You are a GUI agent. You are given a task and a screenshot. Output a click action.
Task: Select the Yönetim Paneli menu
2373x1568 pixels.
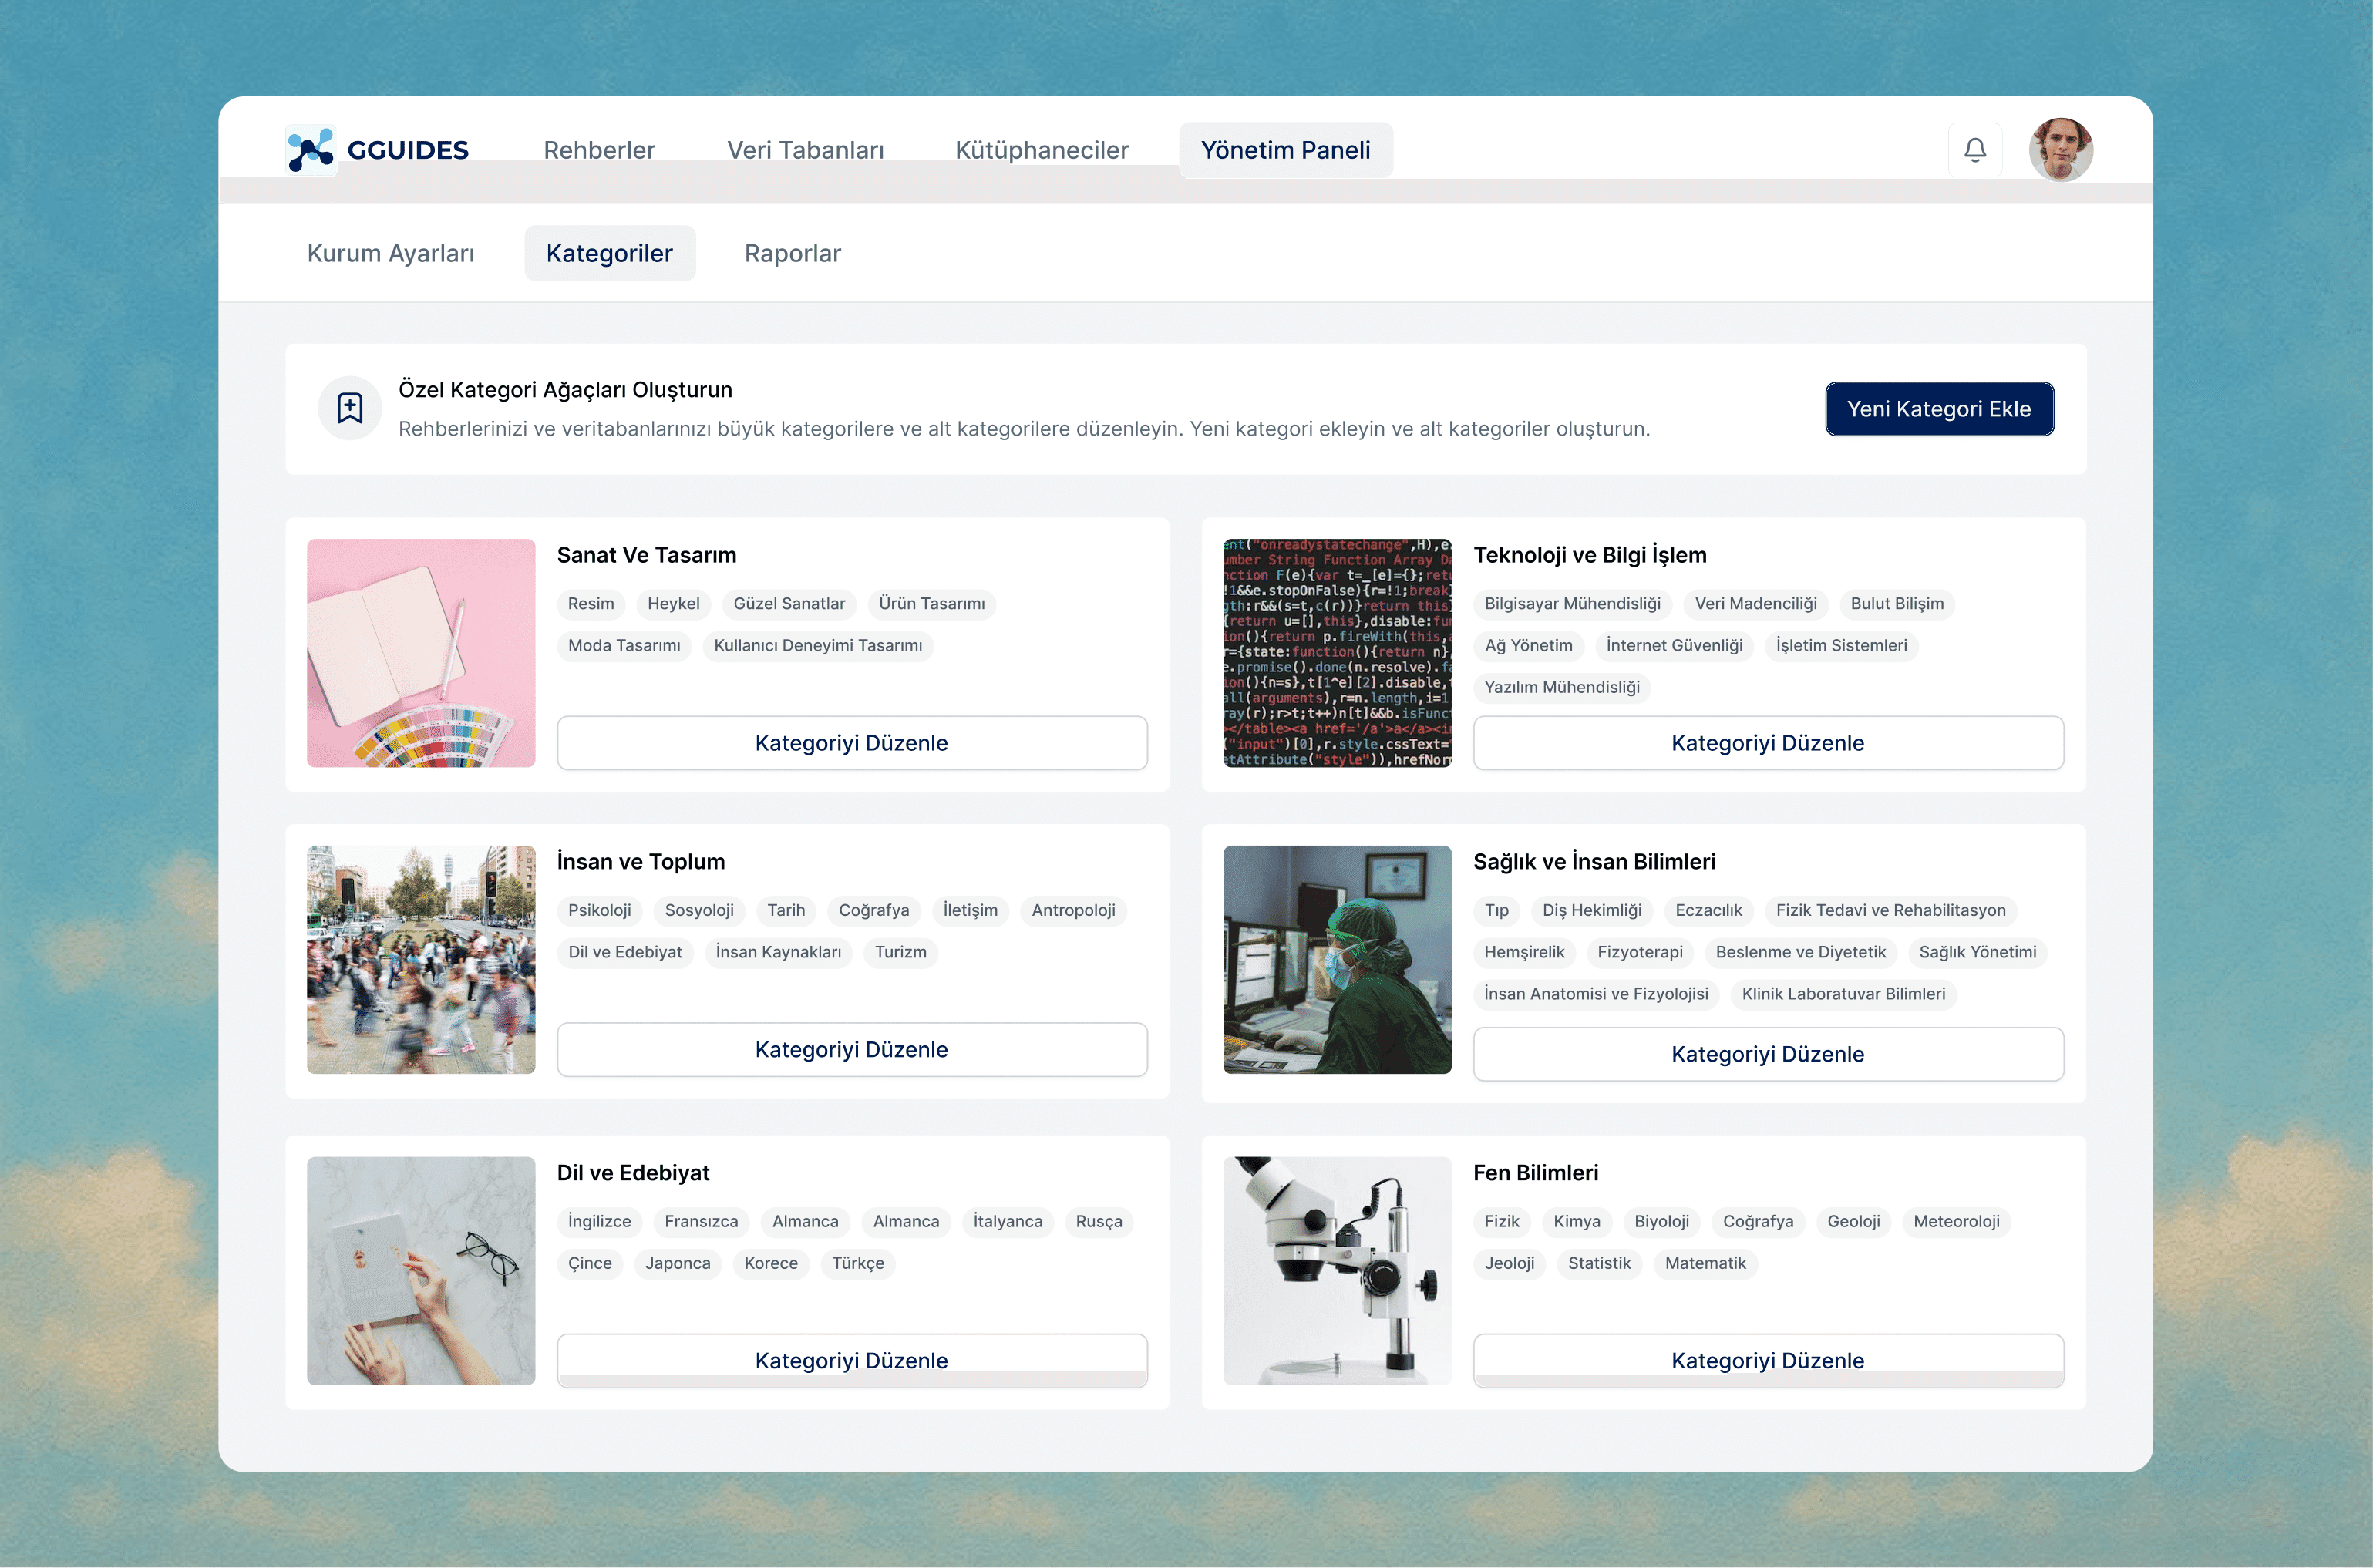click(x=1285, y=150)
